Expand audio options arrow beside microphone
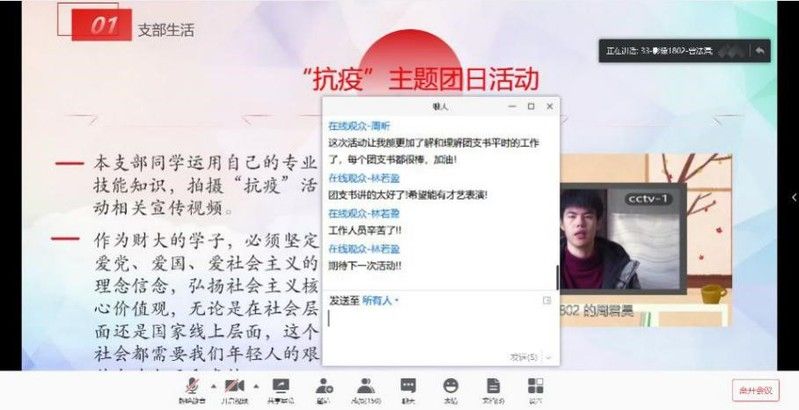799x410 pixels. tap(214, 386)
